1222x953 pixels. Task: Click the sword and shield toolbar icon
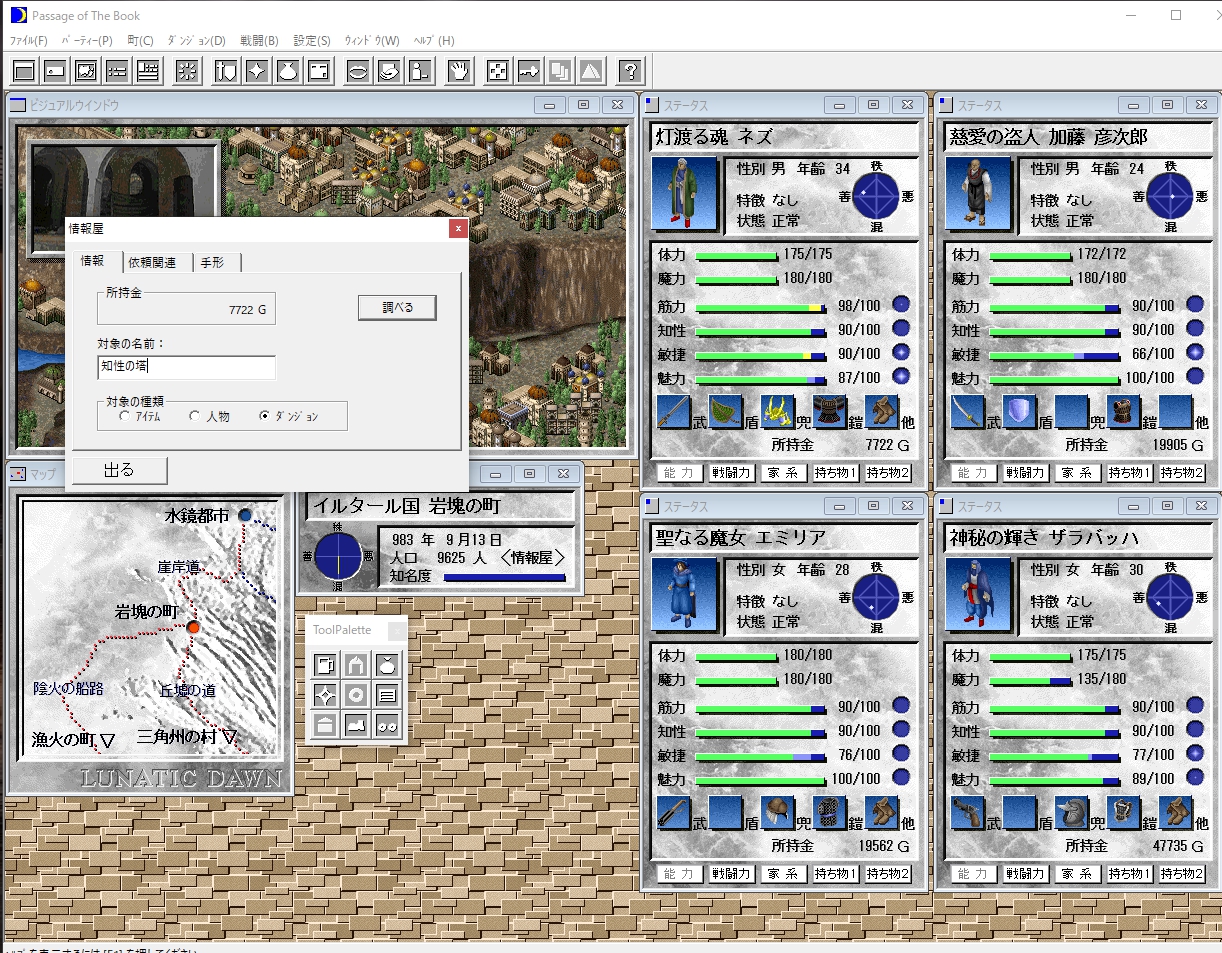click(x=226, y=71)
